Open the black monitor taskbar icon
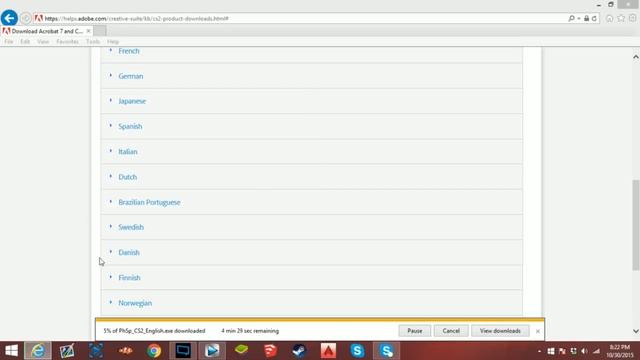Image resolution: width=640 pixels, height=360 pixels. 183,351
